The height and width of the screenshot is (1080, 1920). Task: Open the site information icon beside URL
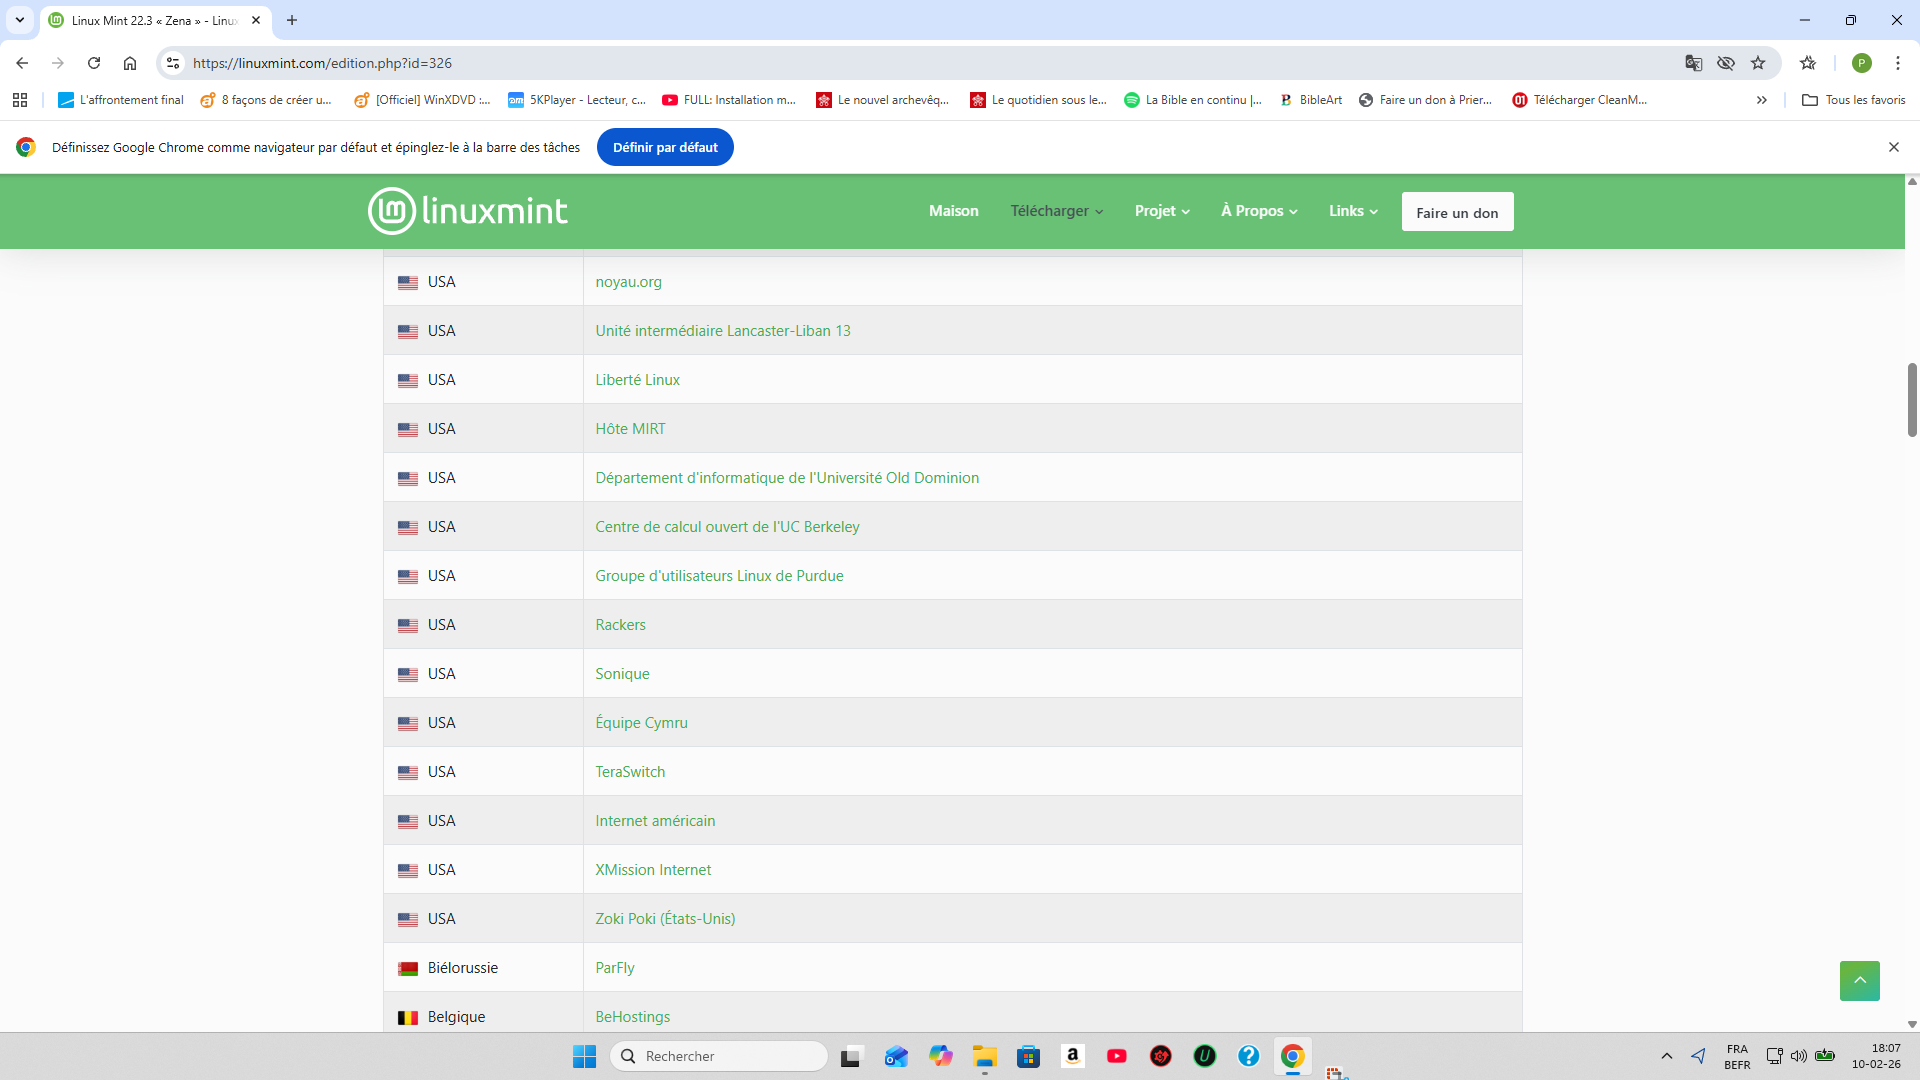(173, 63)
